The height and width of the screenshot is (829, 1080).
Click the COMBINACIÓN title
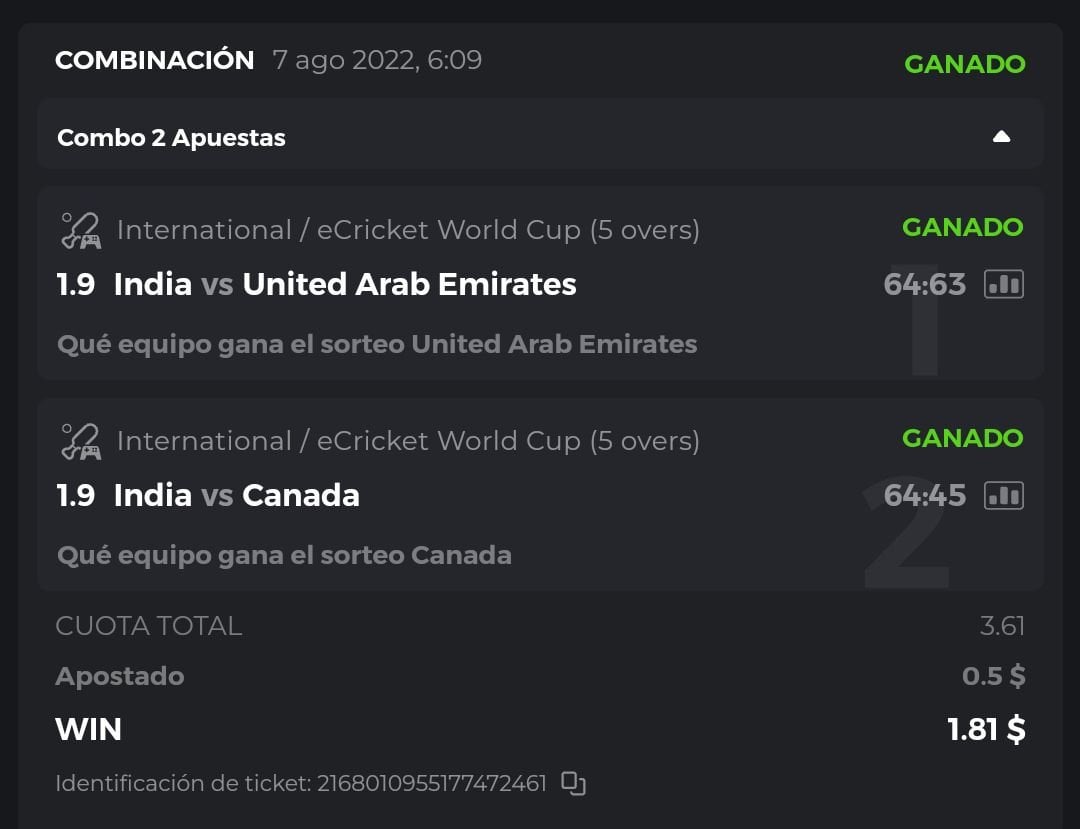point(155,60)
